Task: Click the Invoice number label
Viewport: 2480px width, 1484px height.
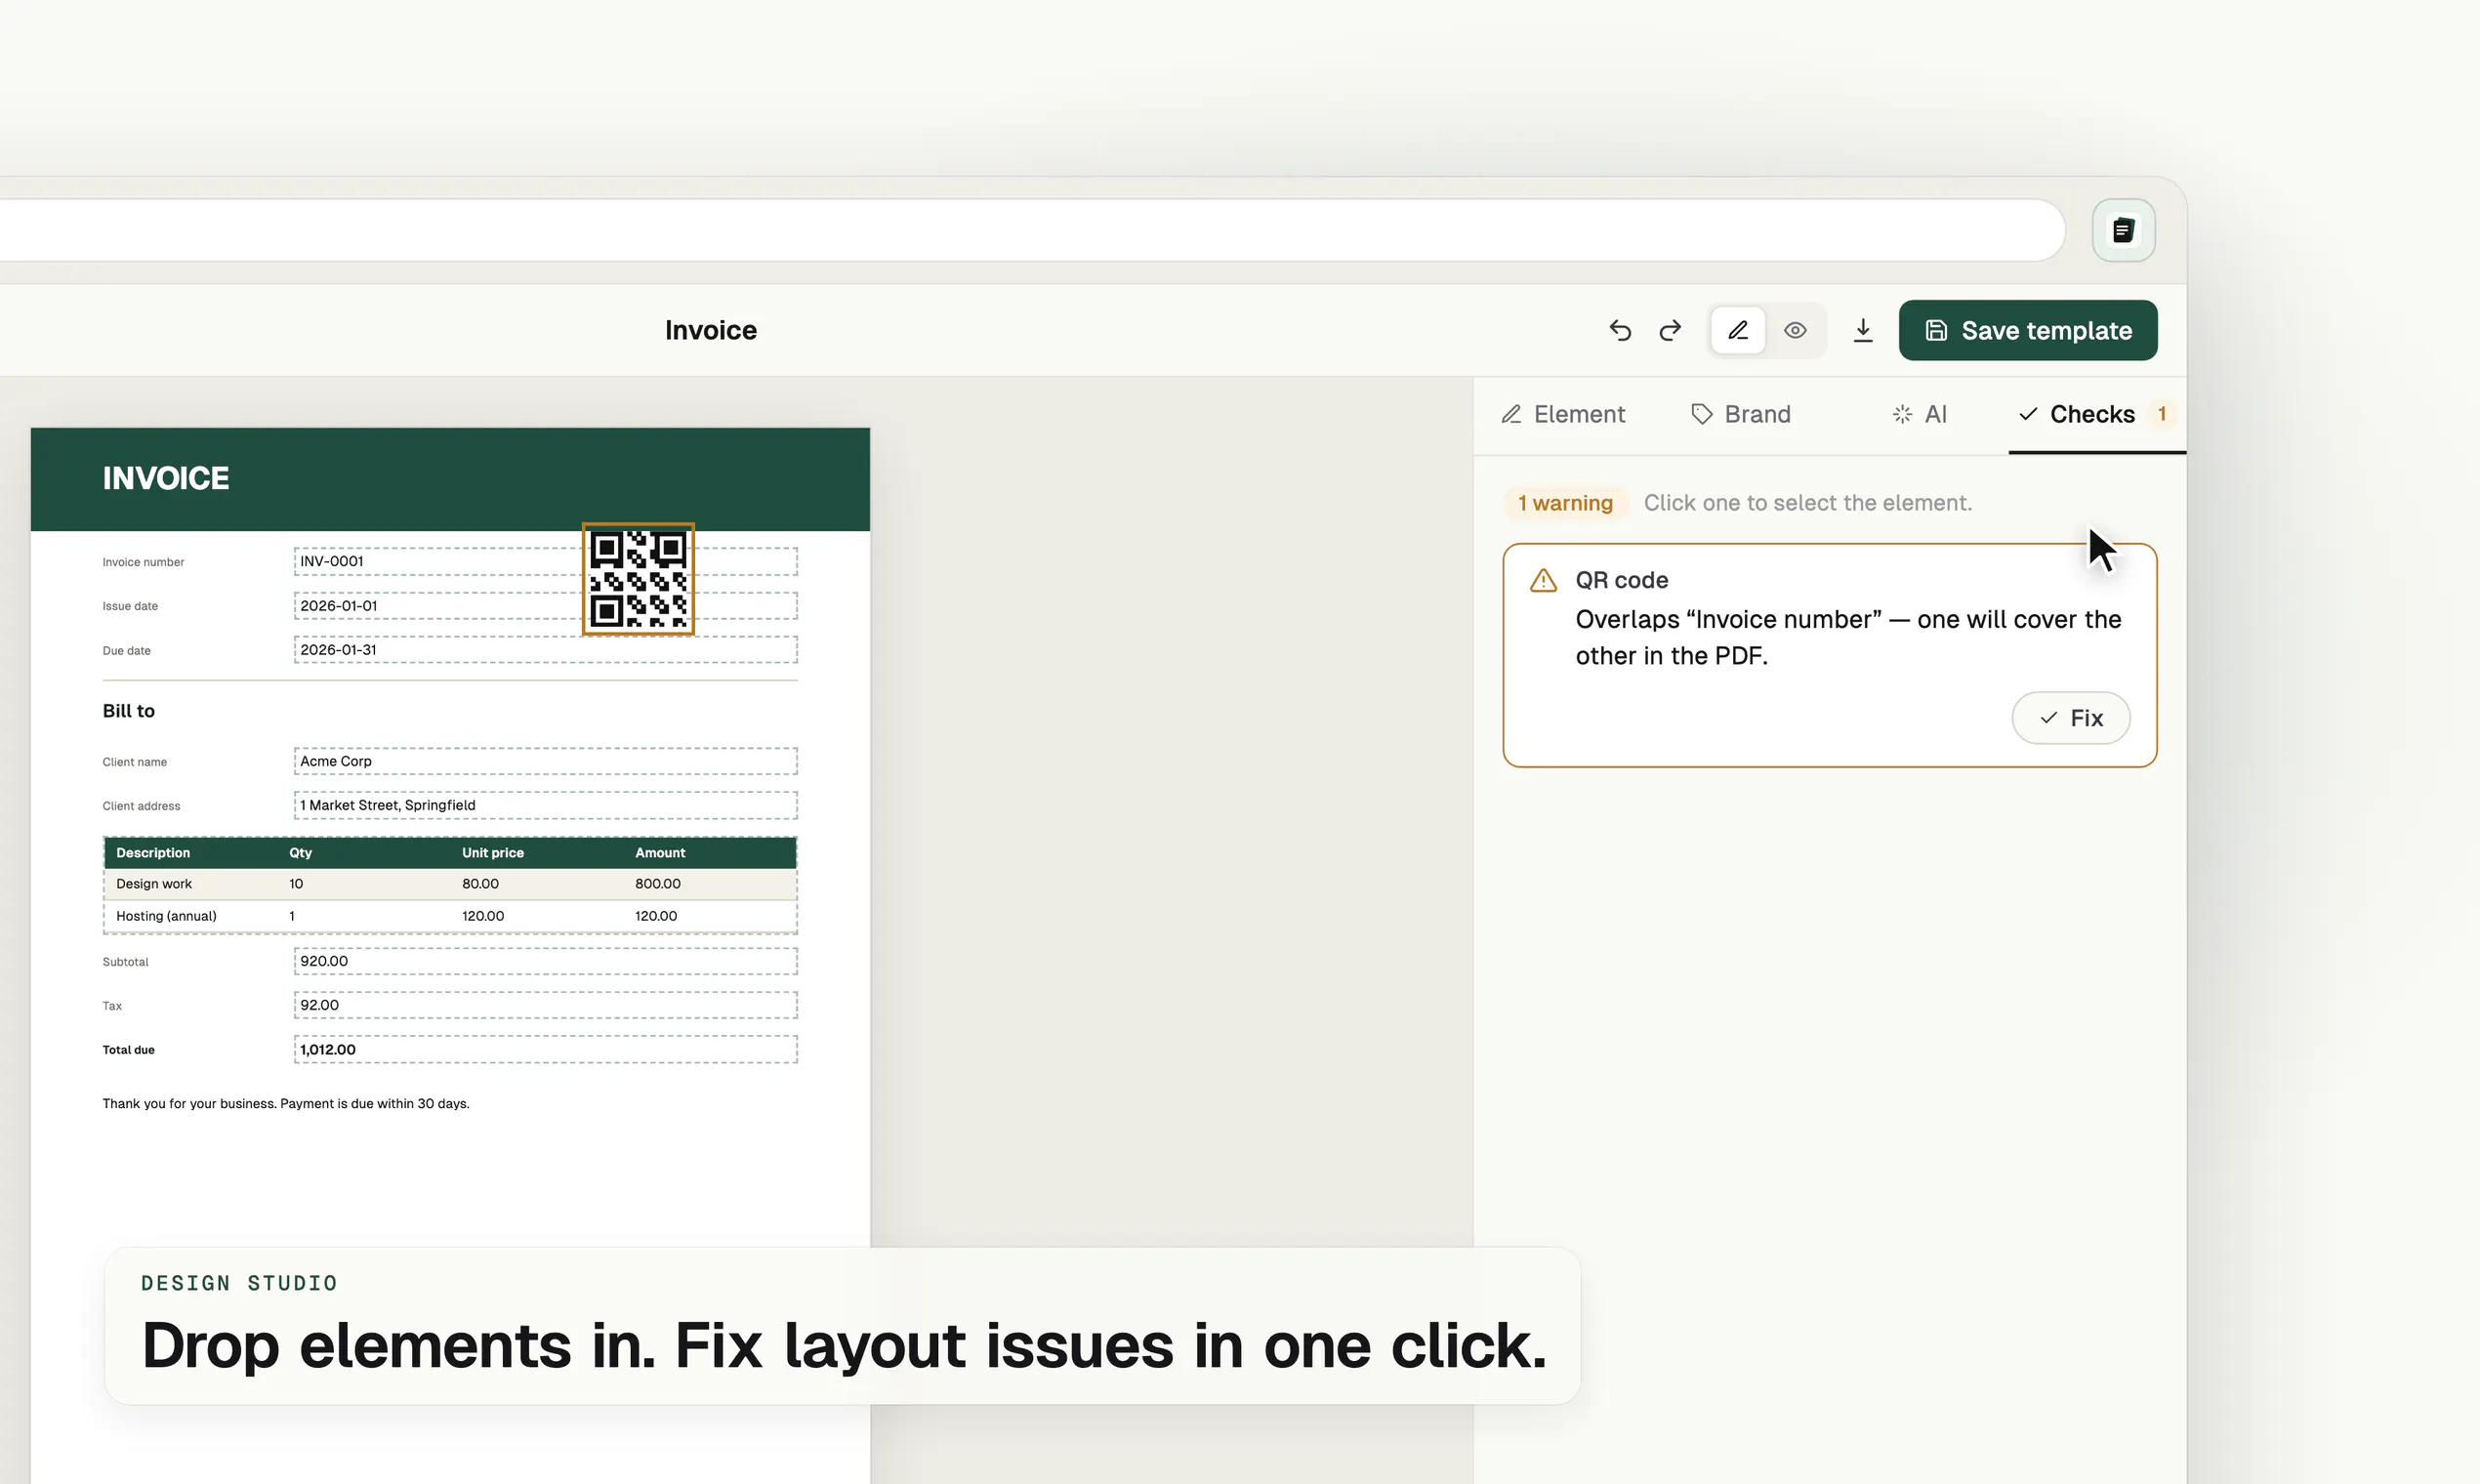Action: point(143,562)
